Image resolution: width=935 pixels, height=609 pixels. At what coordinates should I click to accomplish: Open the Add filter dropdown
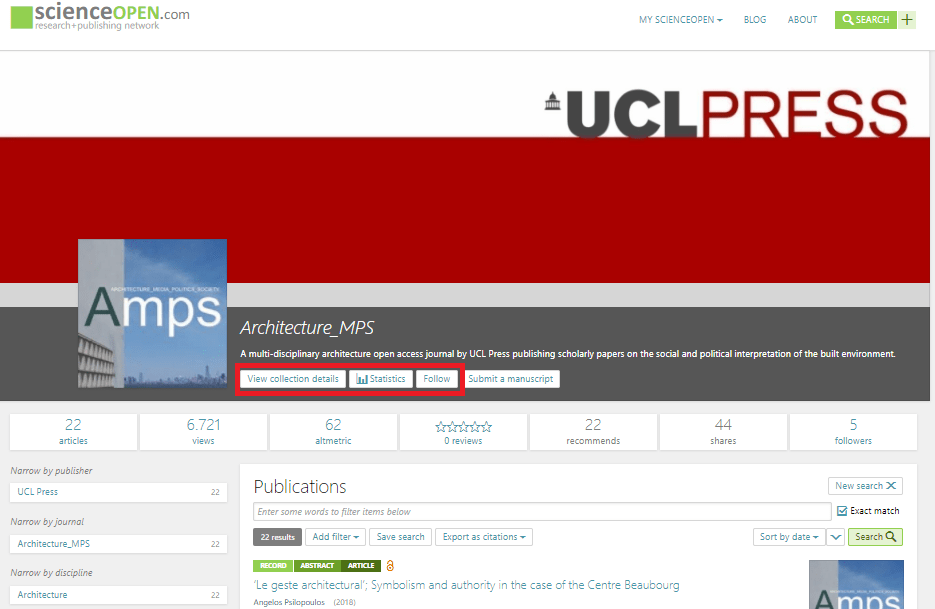pos(336,537)
